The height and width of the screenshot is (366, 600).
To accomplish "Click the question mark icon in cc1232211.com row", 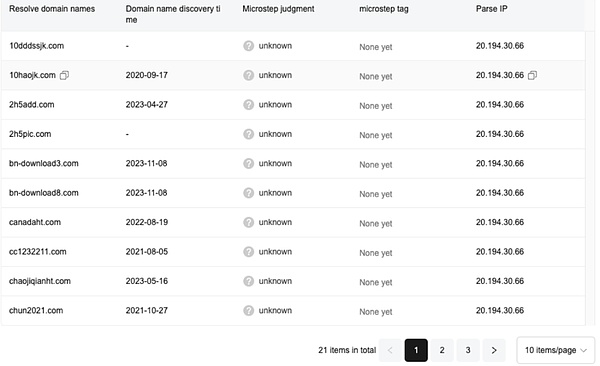I will (x=248, y=252).
